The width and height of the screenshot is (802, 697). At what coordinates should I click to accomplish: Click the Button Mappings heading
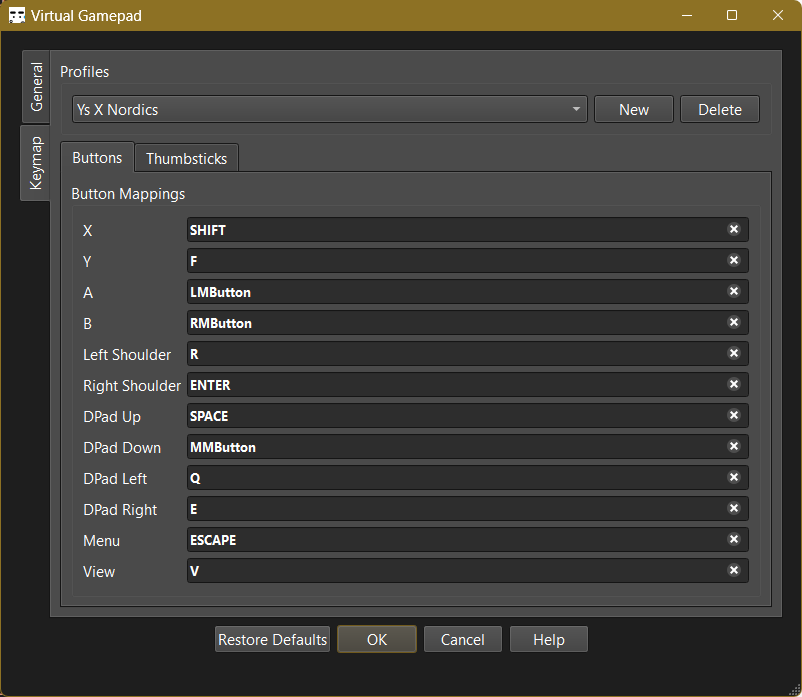[x=128, y=194]
